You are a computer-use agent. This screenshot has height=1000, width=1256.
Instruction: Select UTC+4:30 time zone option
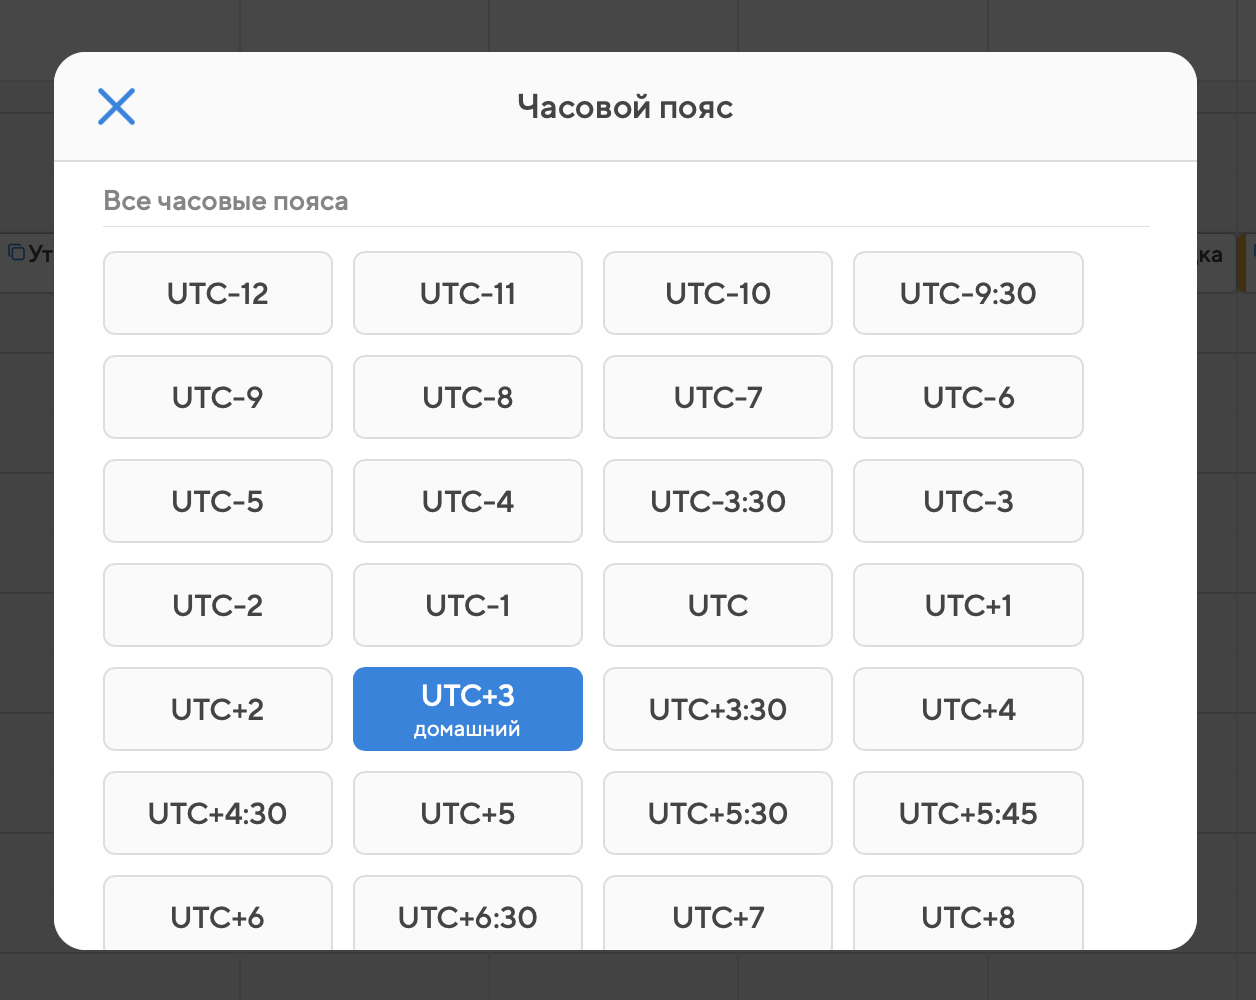tap(218, 813)
